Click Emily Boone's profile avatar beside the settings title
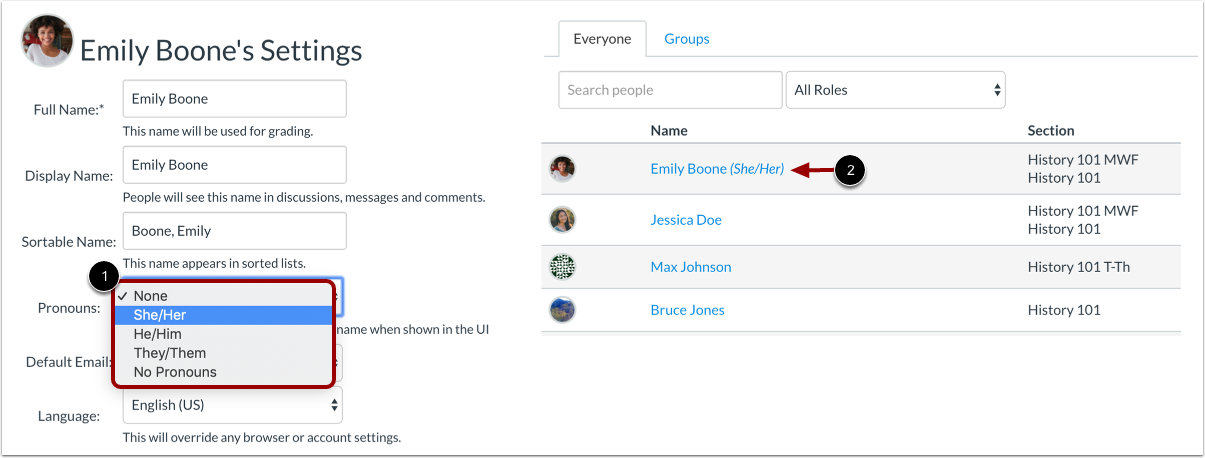The image size is (1205, 458). [x=46, y=41]
